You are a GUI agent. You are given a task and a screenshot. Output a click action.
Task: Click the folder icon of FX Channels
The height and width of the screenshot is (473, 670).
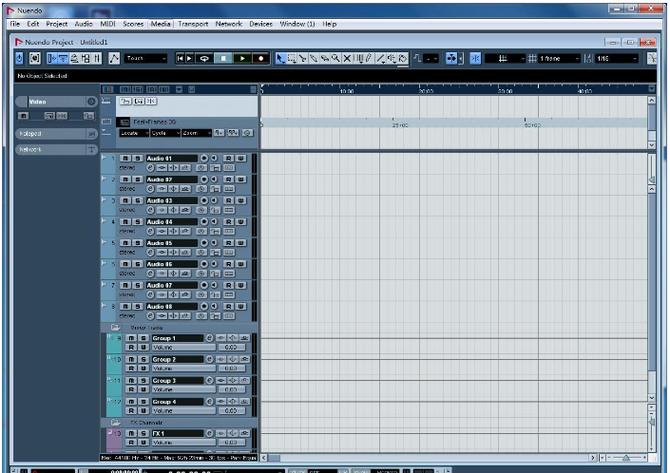click(115, 423)
